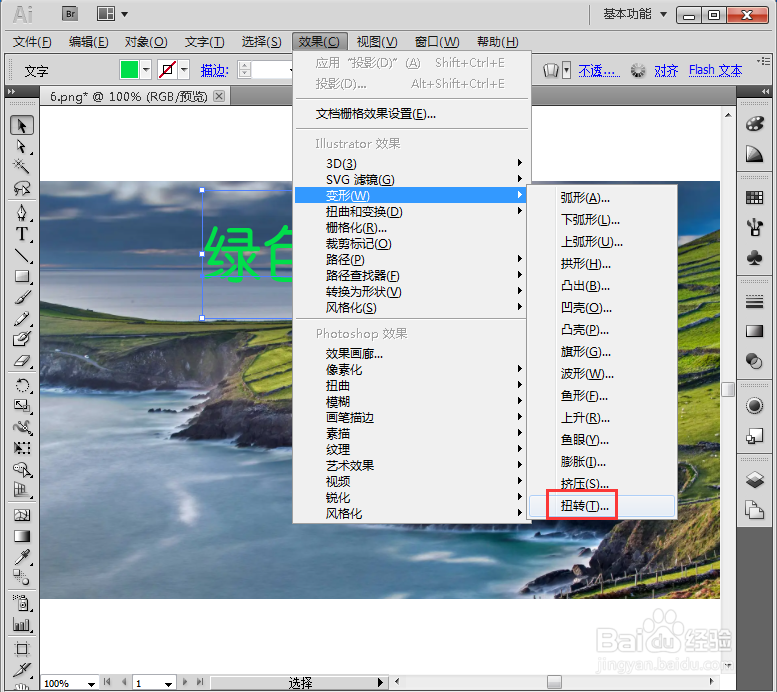The image size is (777, 692).
Task: Launch Adobe Bridge Br icon
Action: tap(70, 14)
